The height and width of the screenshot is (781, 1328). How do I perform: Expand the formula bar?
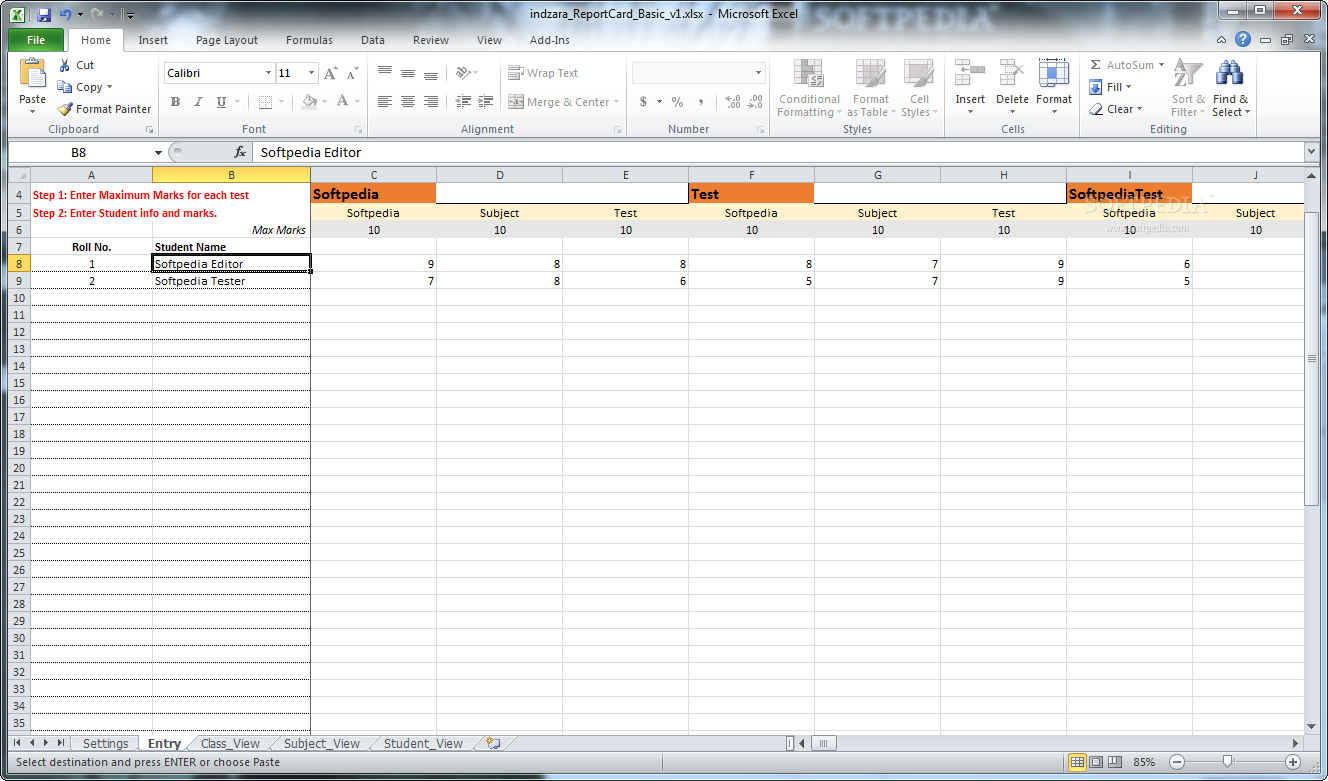pyautogui.click(x=1311, y=152)
